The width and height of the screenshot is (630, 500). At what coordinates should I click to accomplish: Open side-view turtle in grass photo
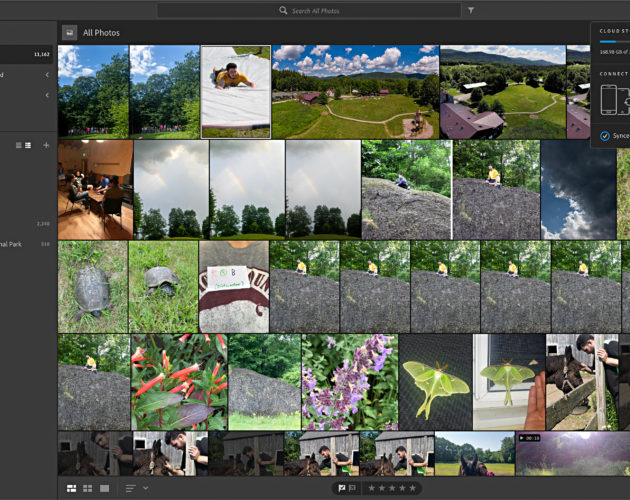click(164, 287)
